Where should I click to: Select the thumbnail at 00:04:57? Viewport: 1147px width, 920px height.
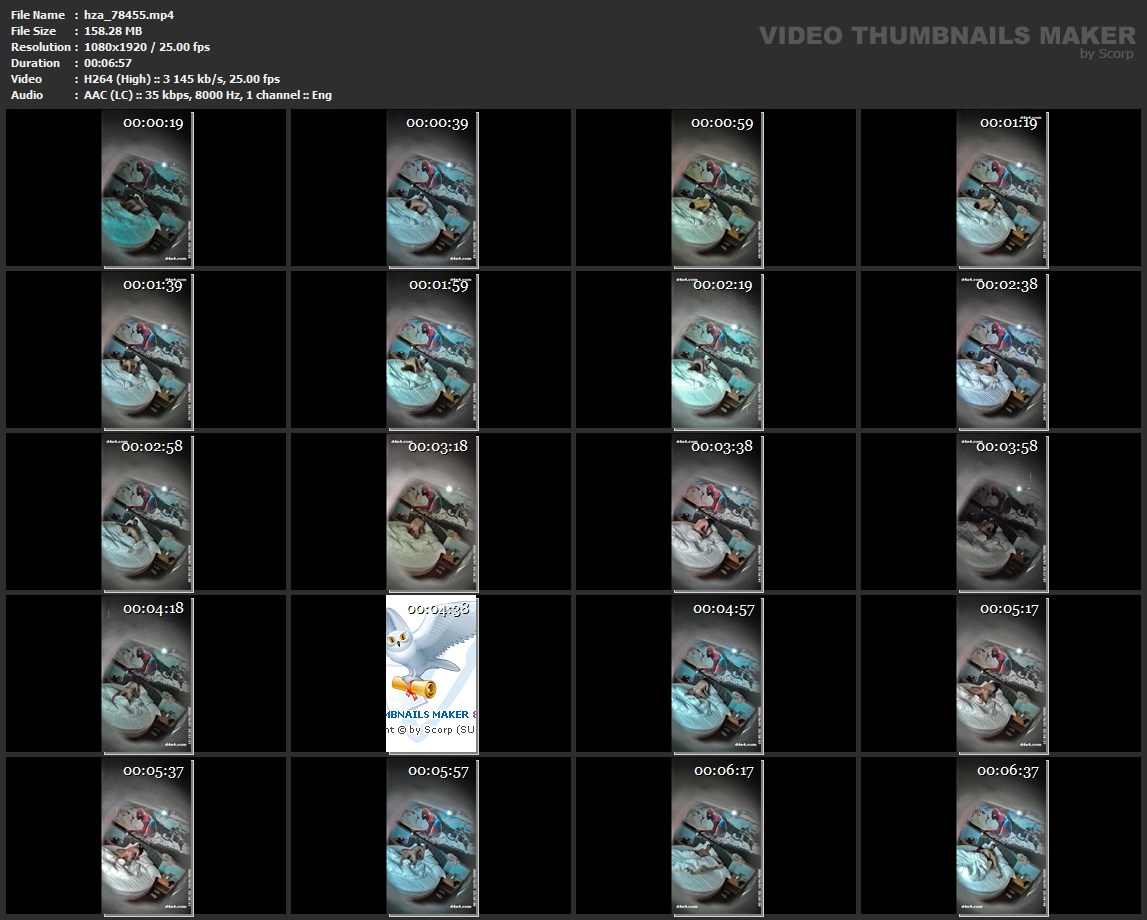(717, 674)
